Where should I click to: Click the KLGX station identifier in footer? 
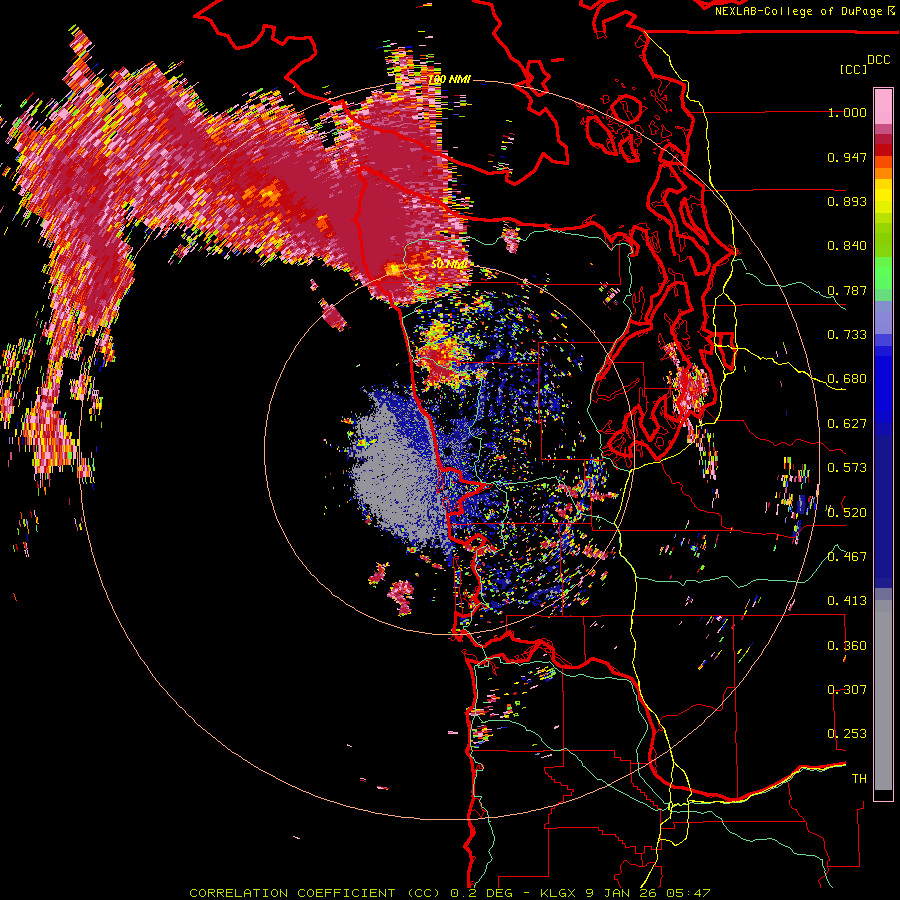(560, 893)
